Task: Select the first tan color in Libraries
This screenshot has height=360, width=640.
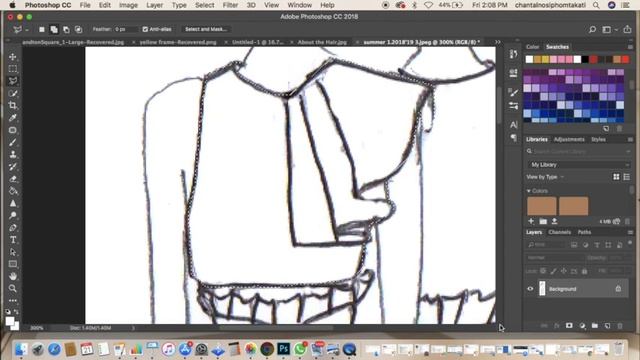Action: pos(542,206)
